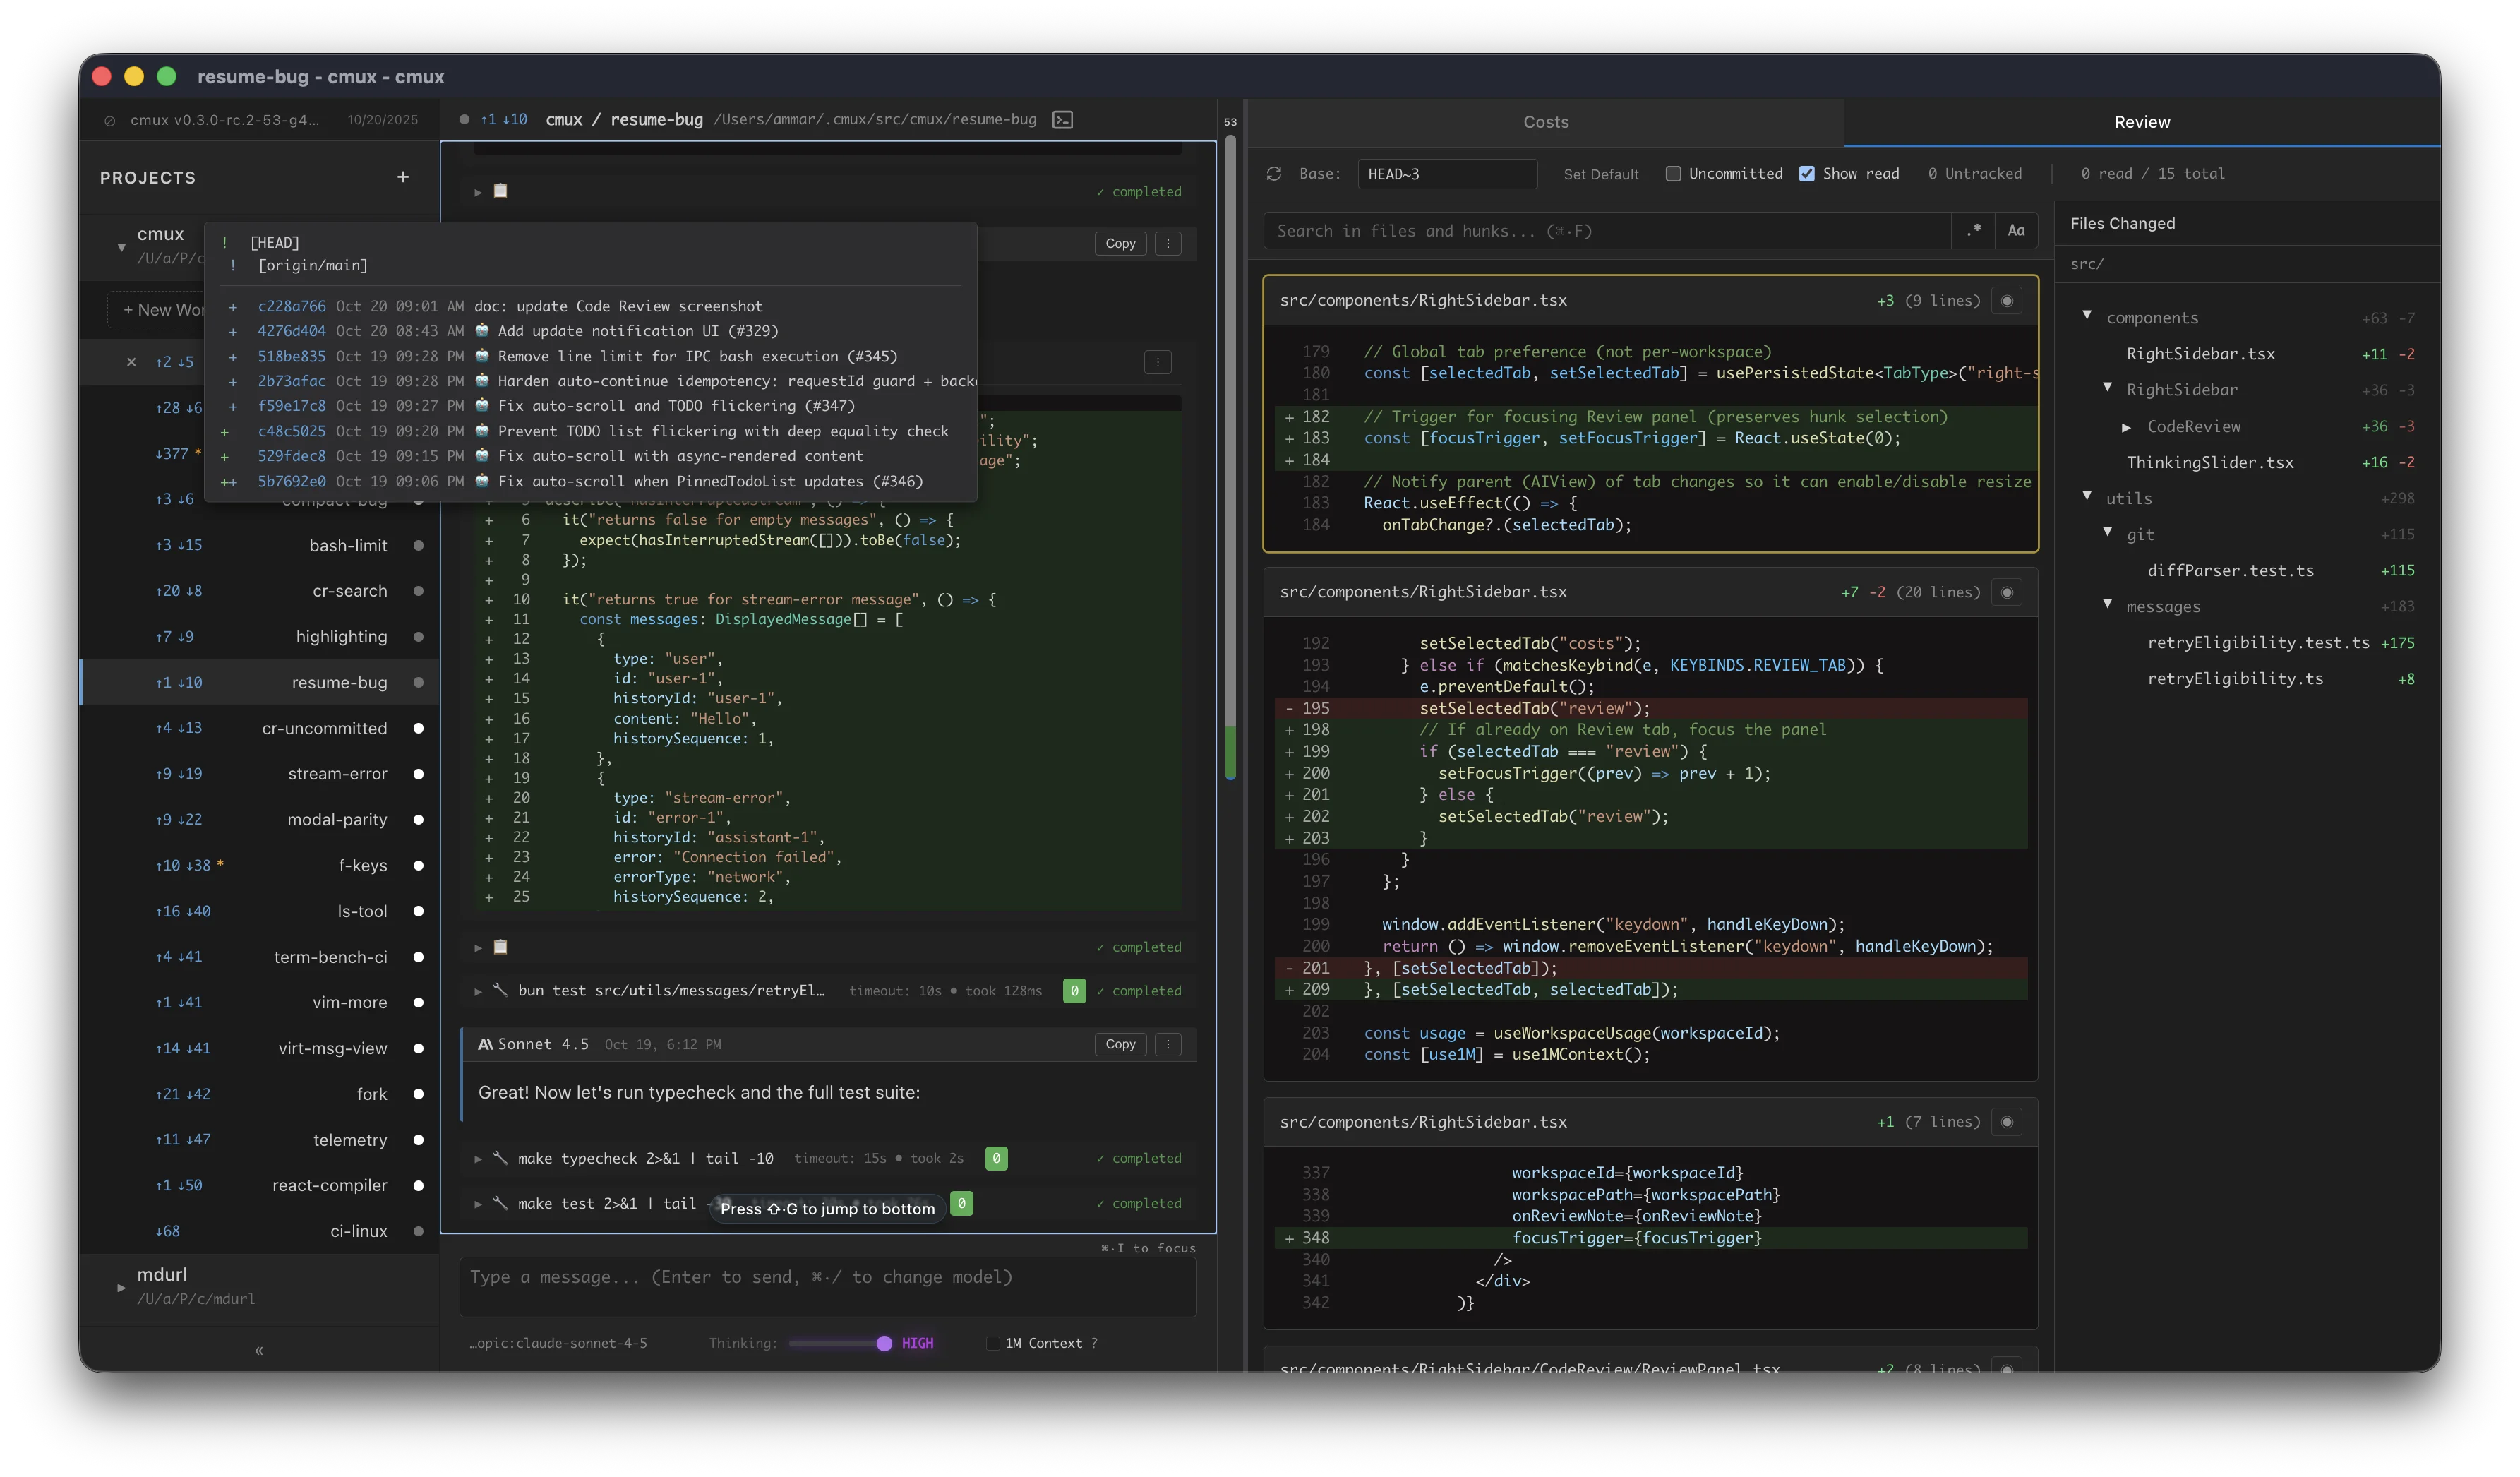Enable the Uncommitted checkbox
The width and height of the screenshot is (2520, 1477).
(x=1673, y=174)
